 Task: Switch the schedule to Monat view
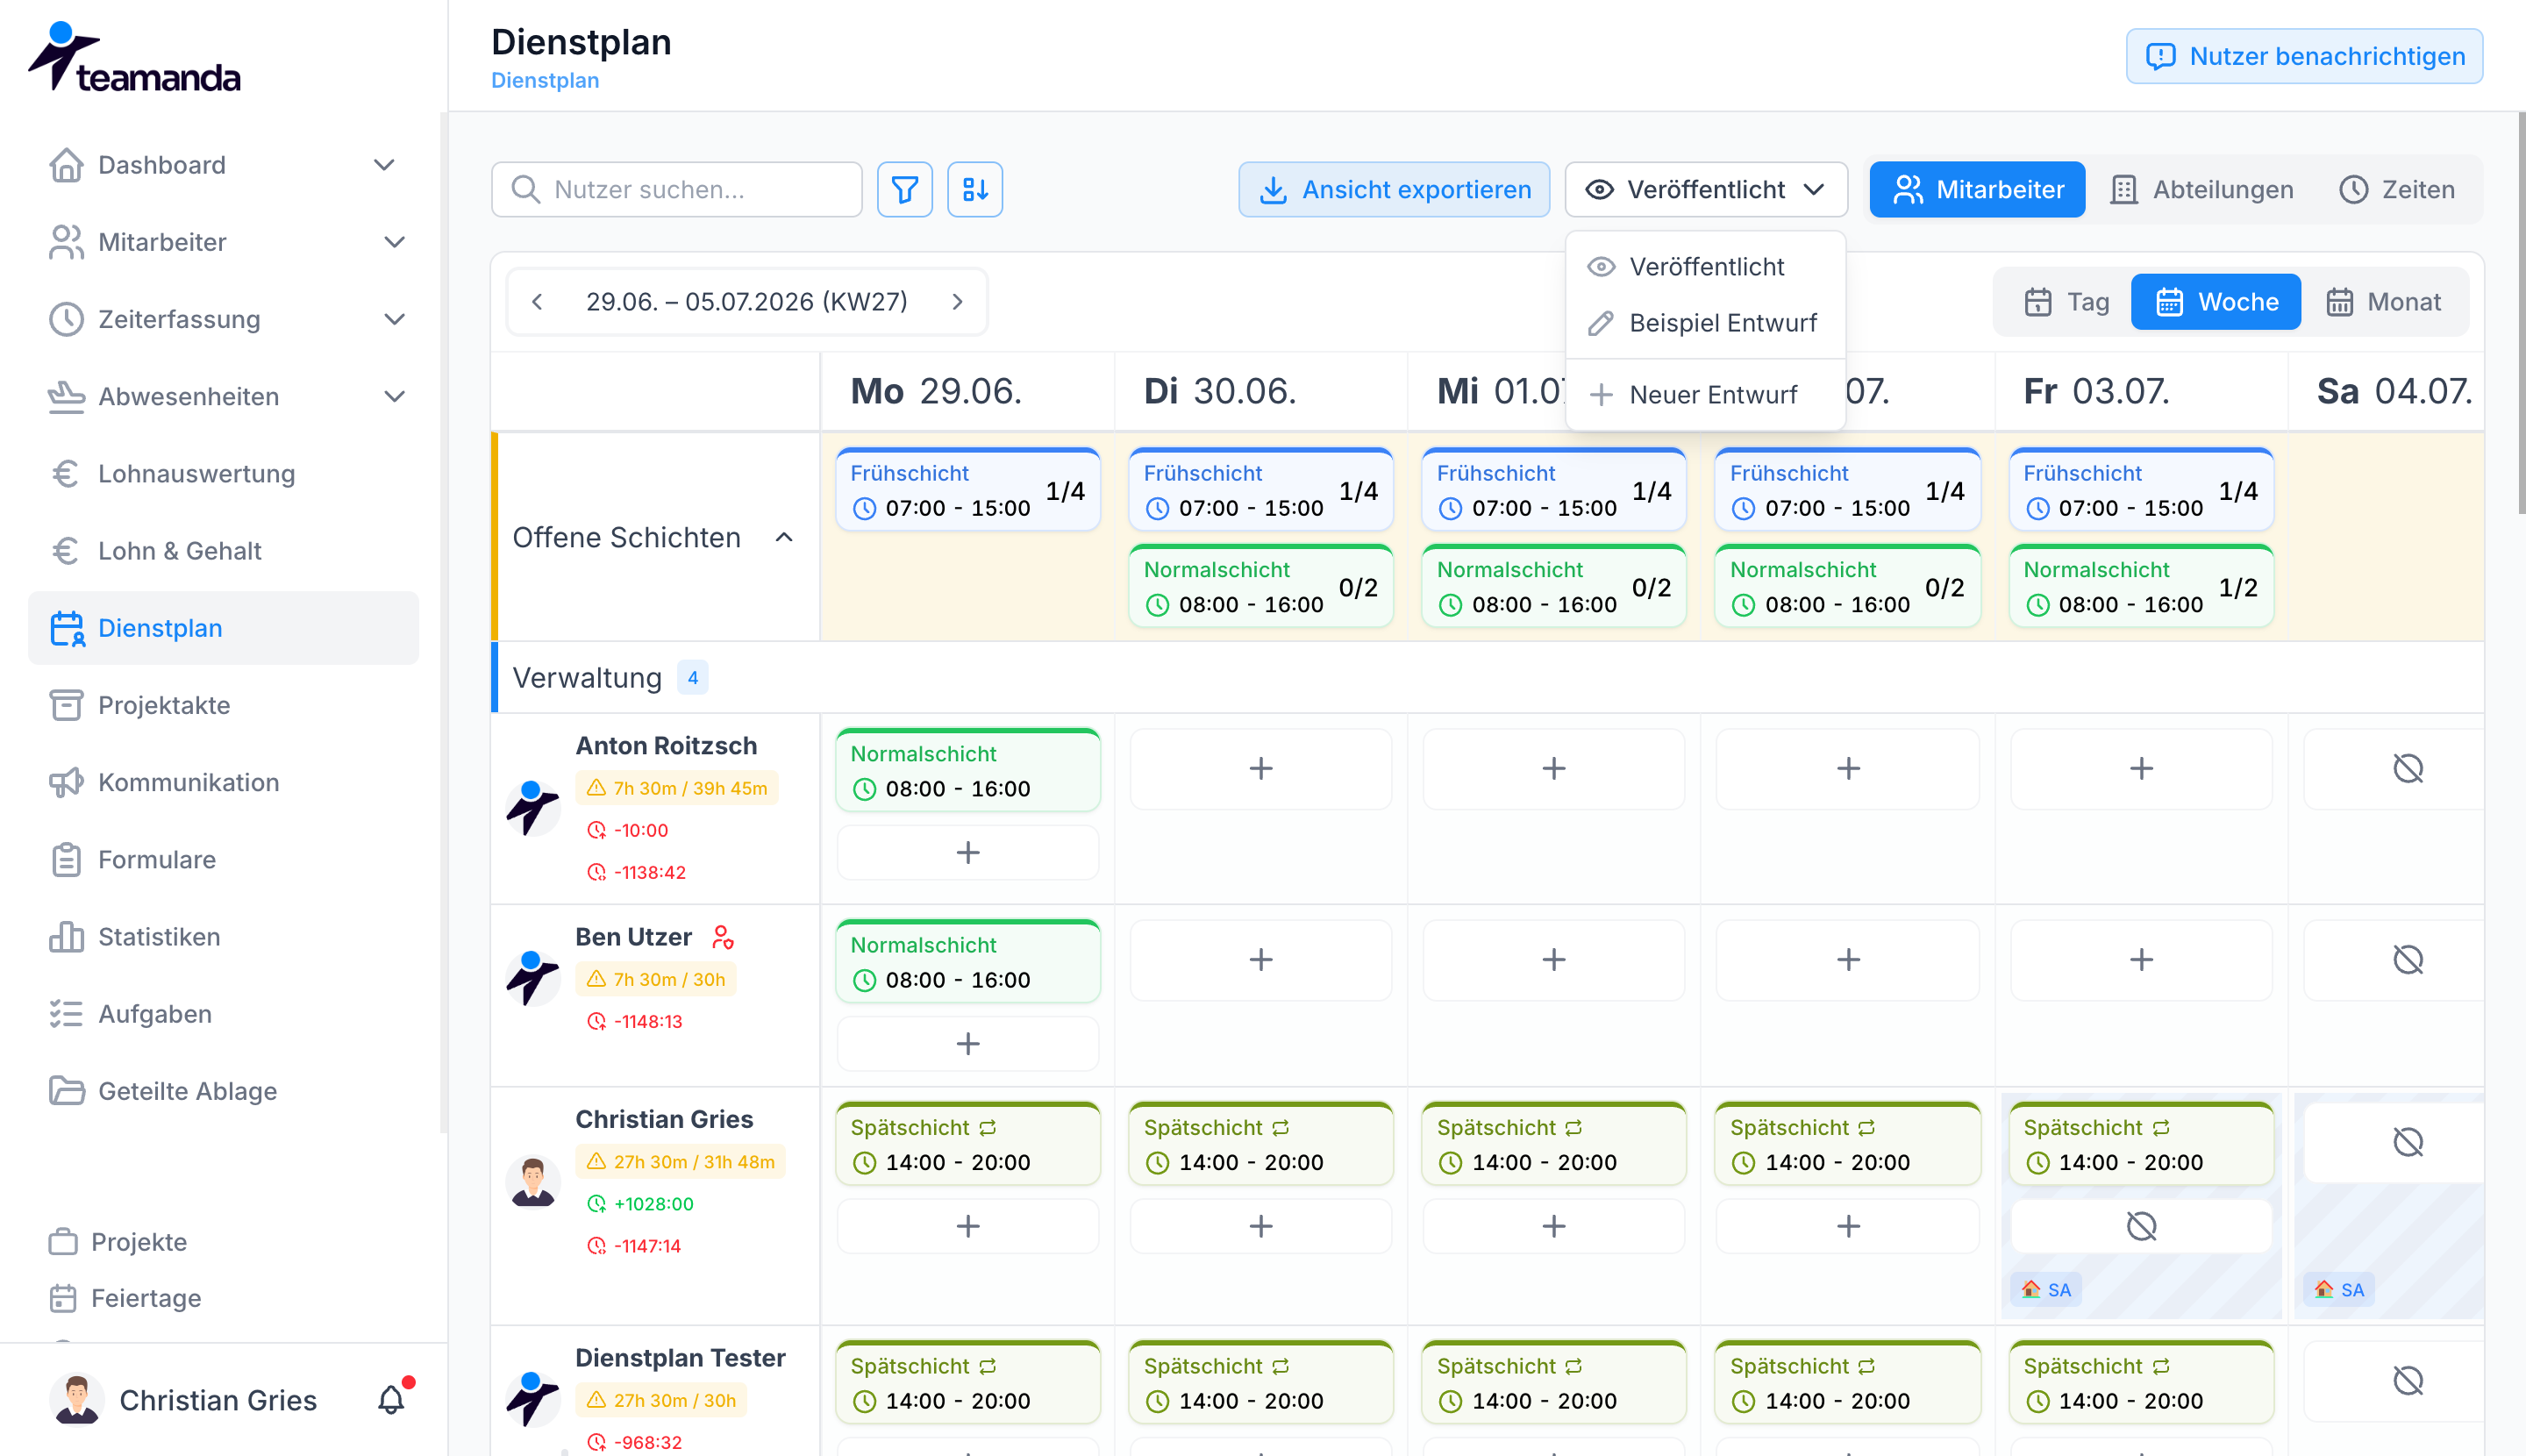(x=2383, y=302)
